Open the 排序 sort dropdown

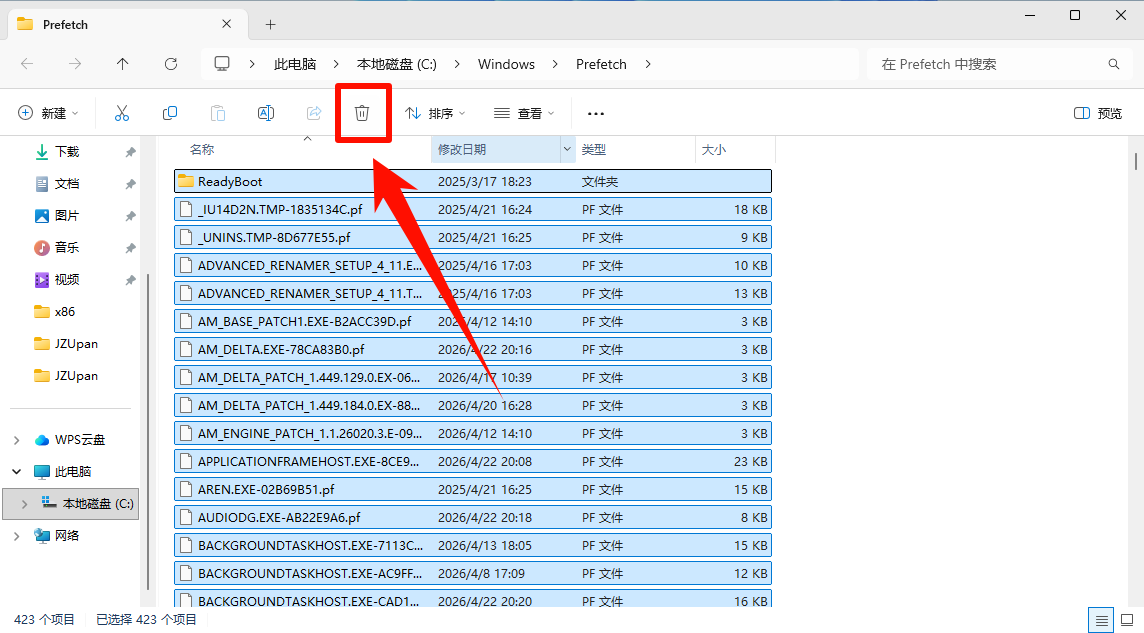point(436,113)
